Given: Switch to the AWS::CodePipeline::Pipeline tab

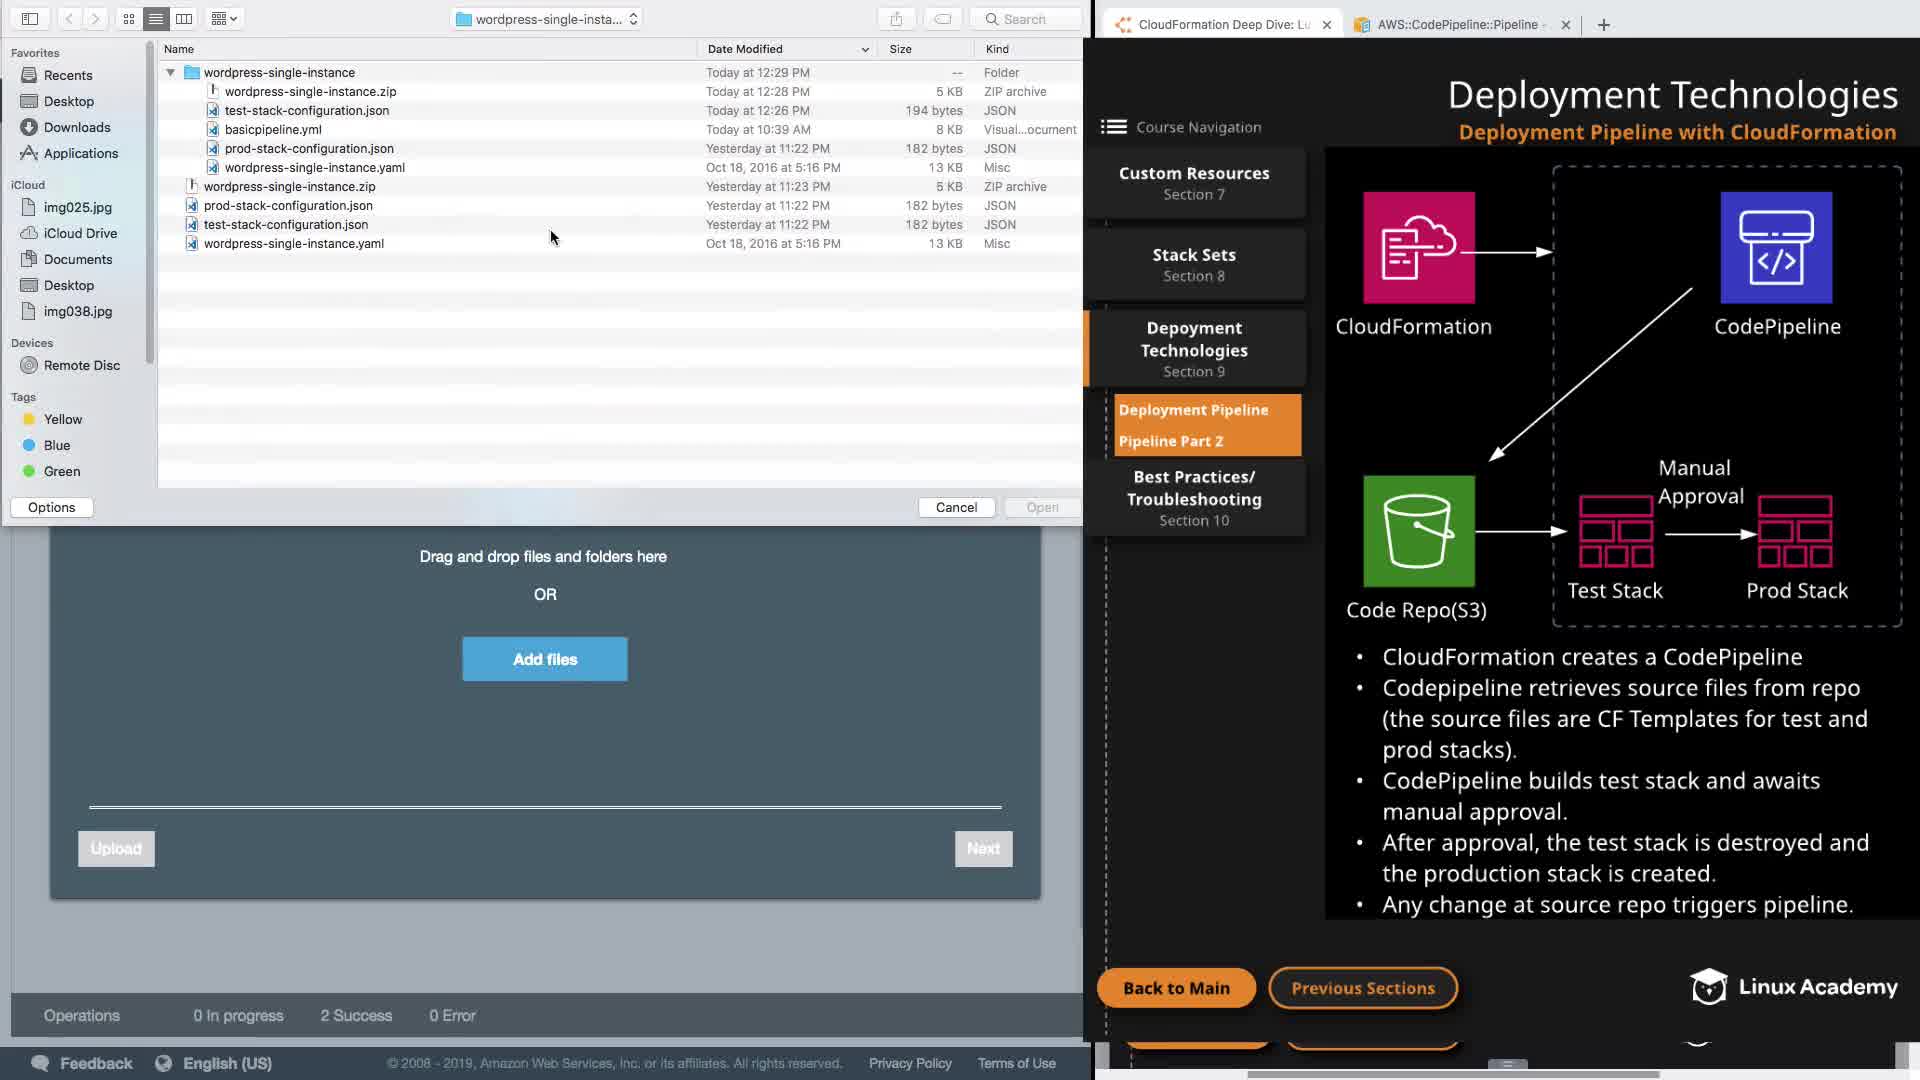Looking at the screenshot, I should point(1459,25).
